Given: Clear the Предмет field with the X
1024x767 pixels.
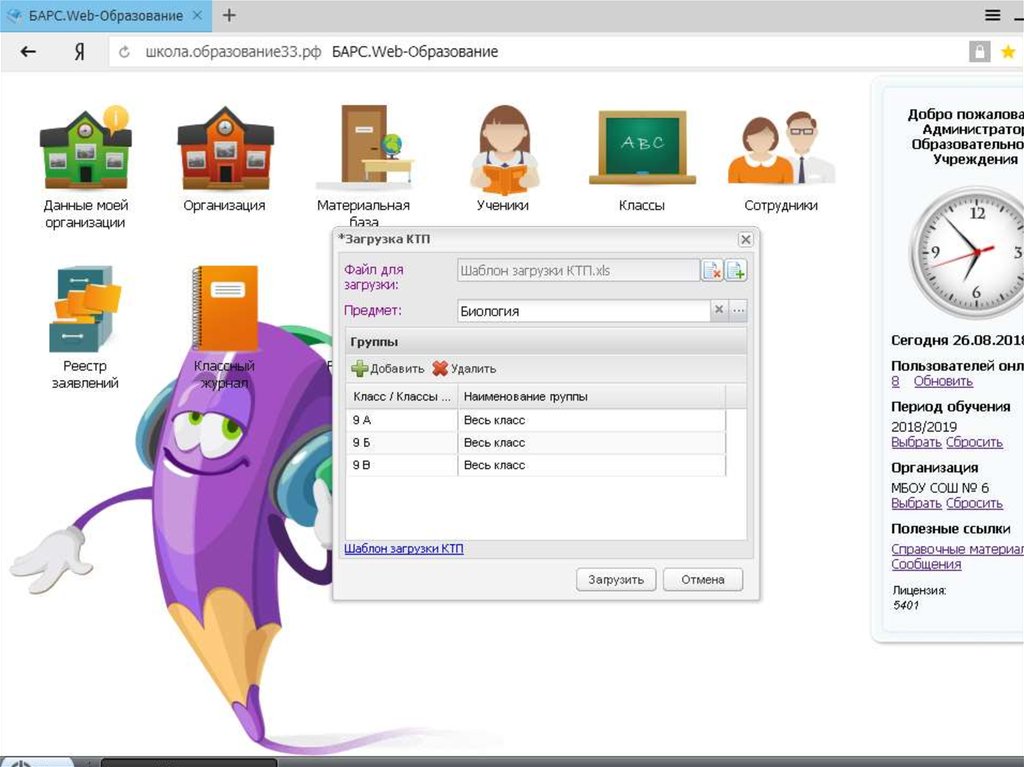Looking at the screenshot, I should [x=718, y=311].
